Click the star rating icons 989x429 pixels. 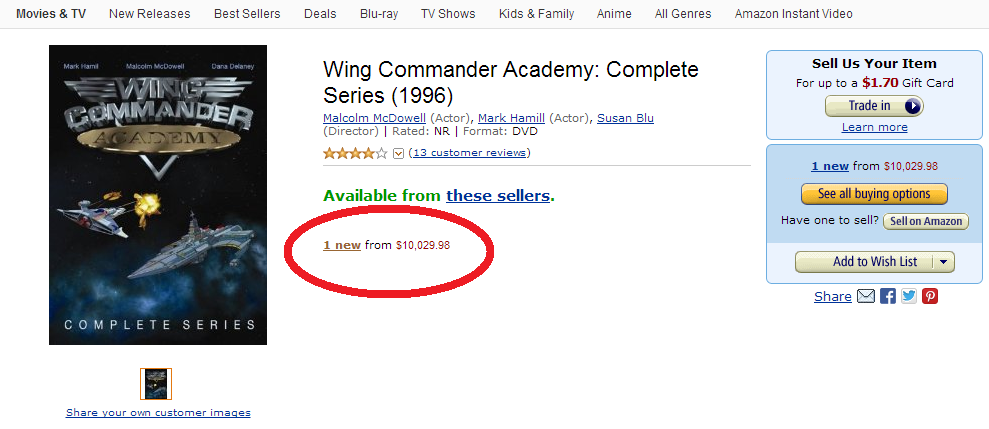[x=355, y=153]
